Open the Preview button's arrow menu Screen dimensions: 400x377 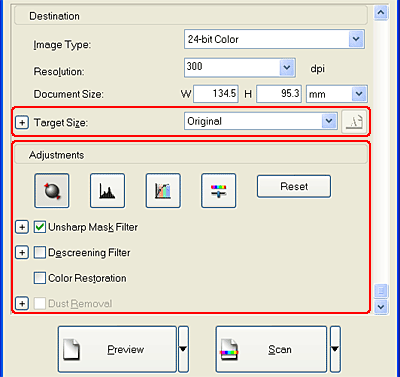point(183,349)
